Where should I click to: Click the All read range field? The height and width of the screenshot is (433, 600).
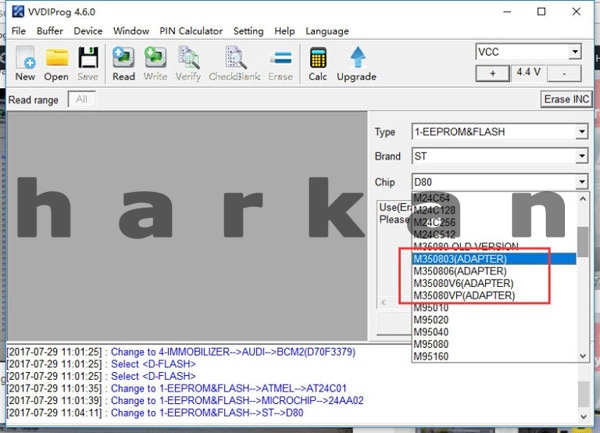coord(82,99)
